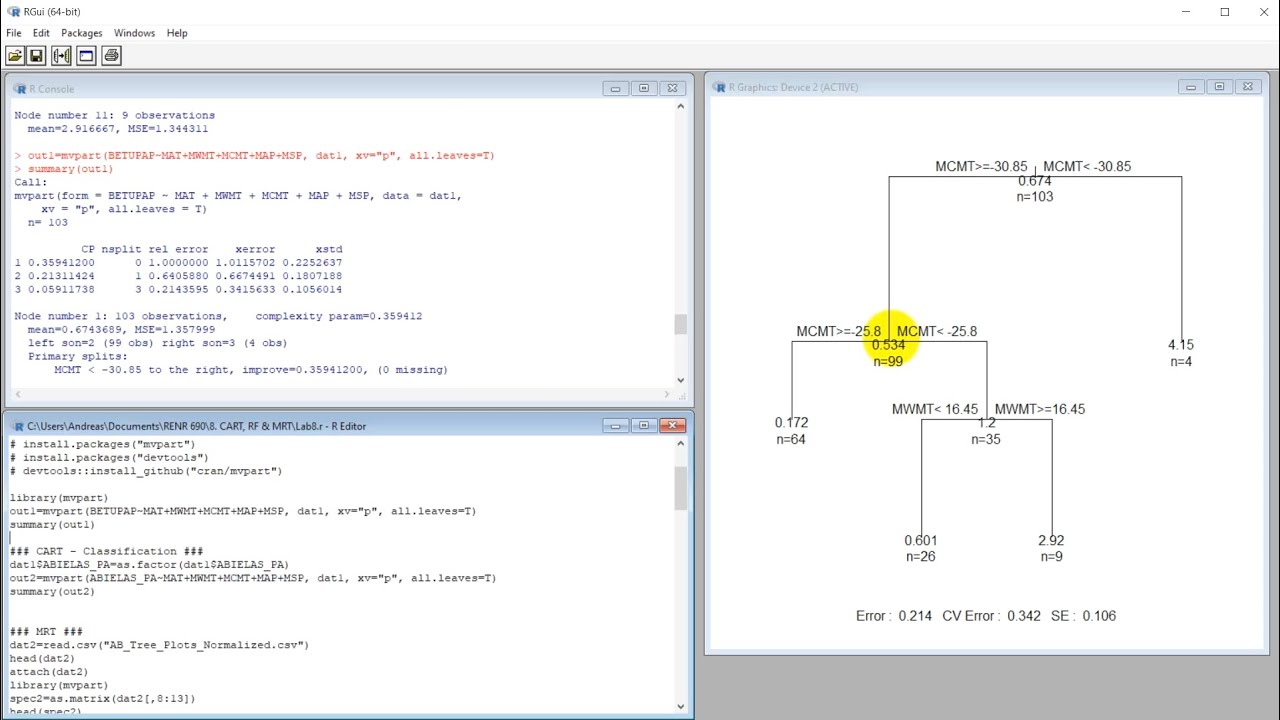Screen dimensions: 1280x720
Task: Close the R Graphics Device 2 window
Action: point(1248,87)
